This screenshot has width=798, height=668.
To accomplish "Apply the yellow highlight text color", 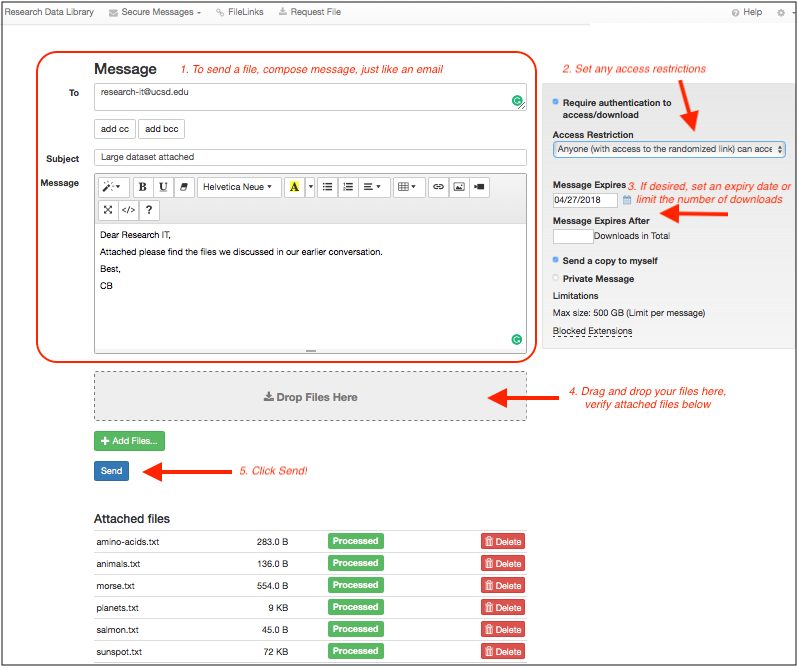I will pos(294,187).
